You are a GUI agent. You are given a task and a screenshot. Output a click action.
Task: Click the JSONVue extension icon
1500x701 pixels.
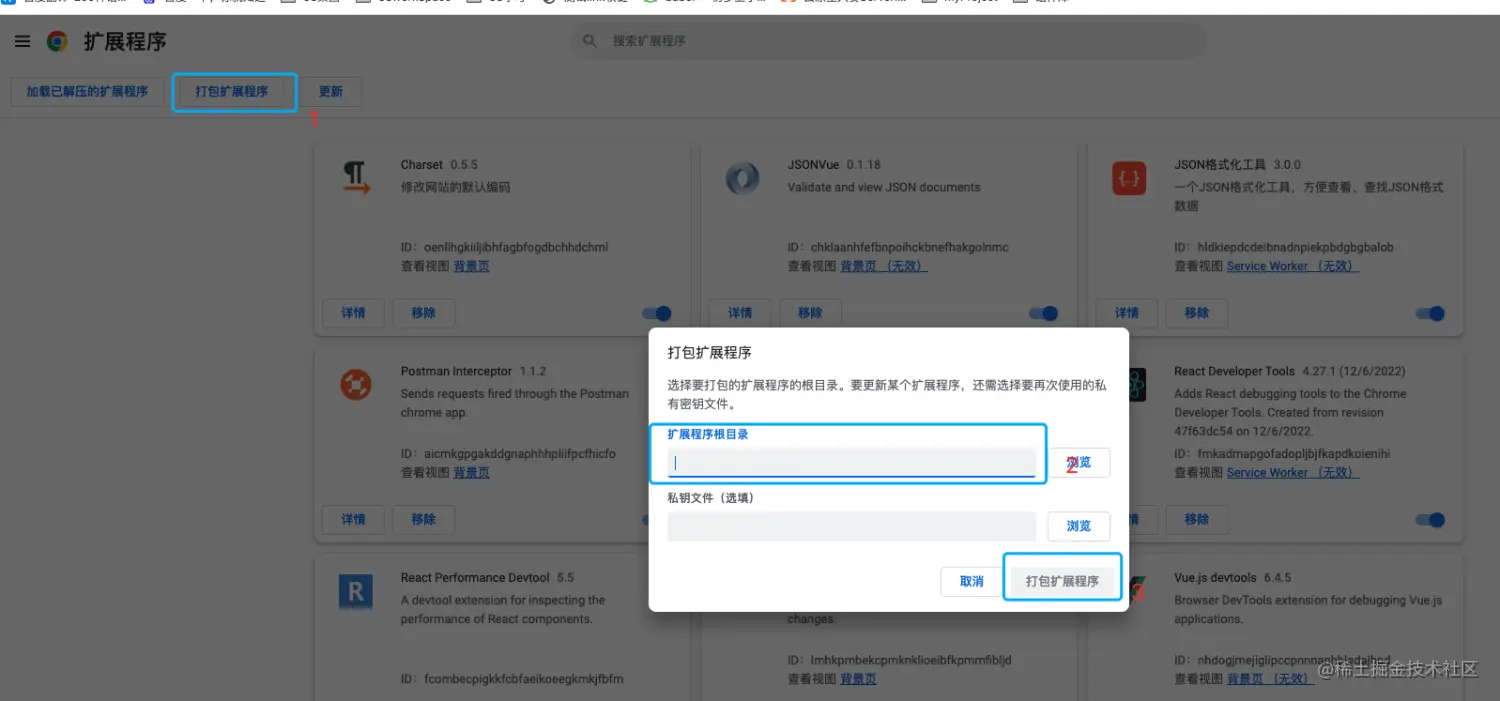click(x=742, y=178)
